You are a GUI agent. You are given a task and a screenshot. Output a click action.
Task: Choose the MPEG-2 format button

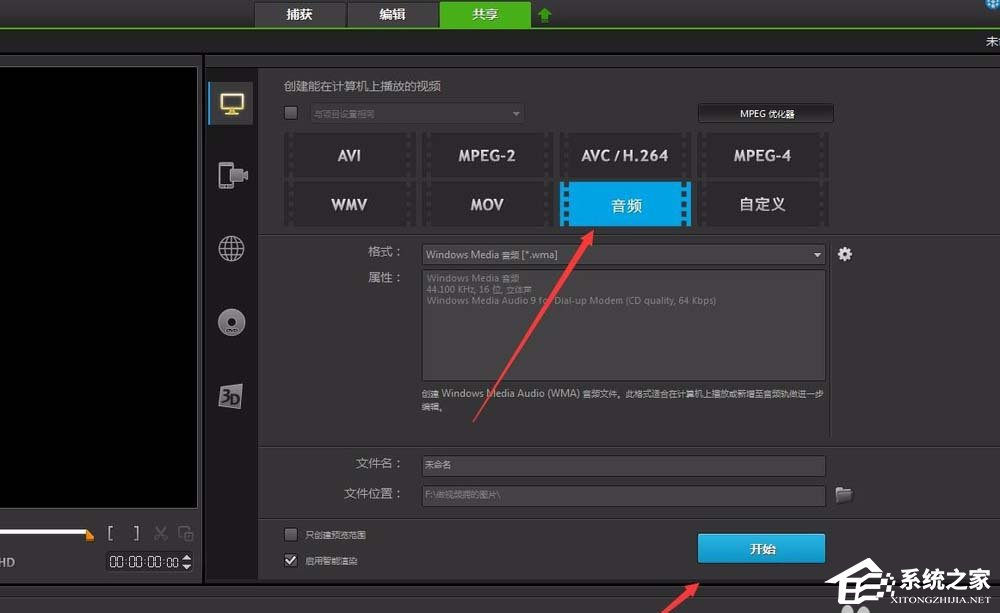pos(487,156)
